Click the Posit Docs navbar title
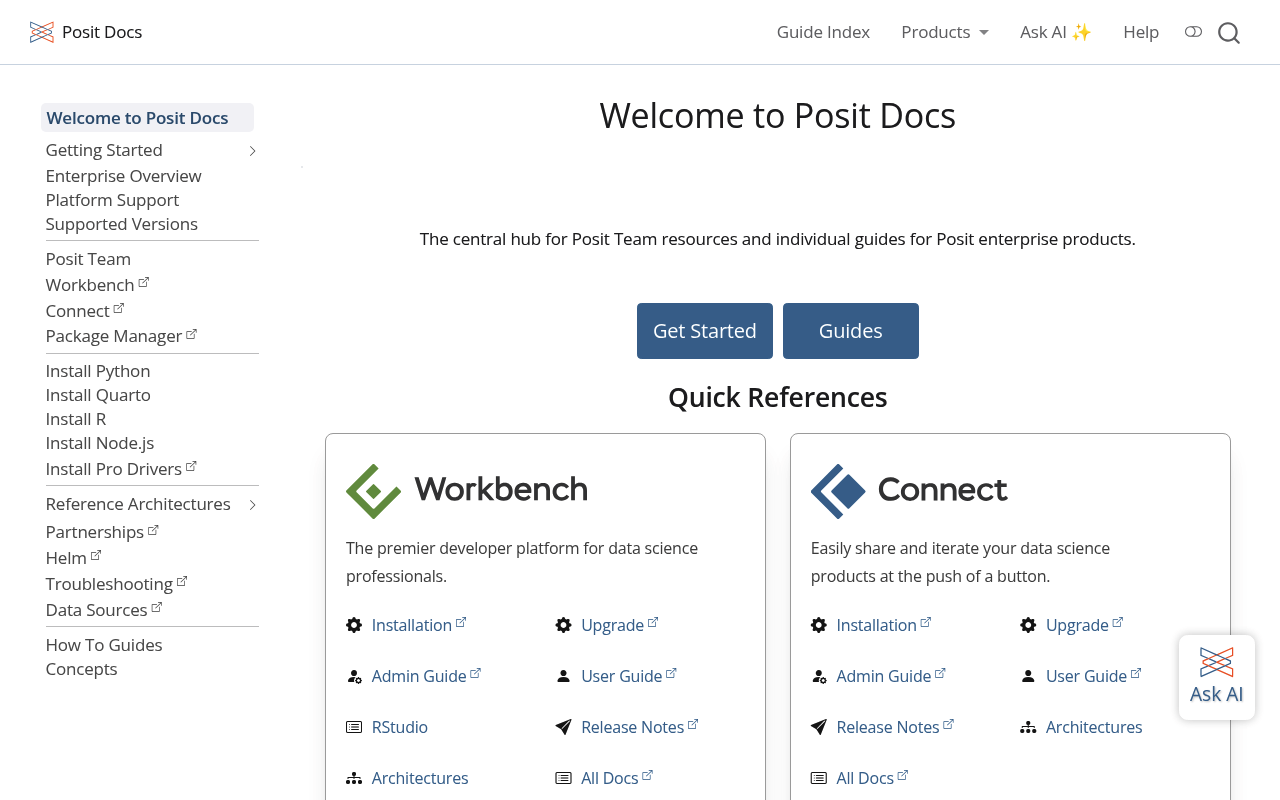Image resolution: width=1280 pixels, height=800 pixels. pos(102,32)
